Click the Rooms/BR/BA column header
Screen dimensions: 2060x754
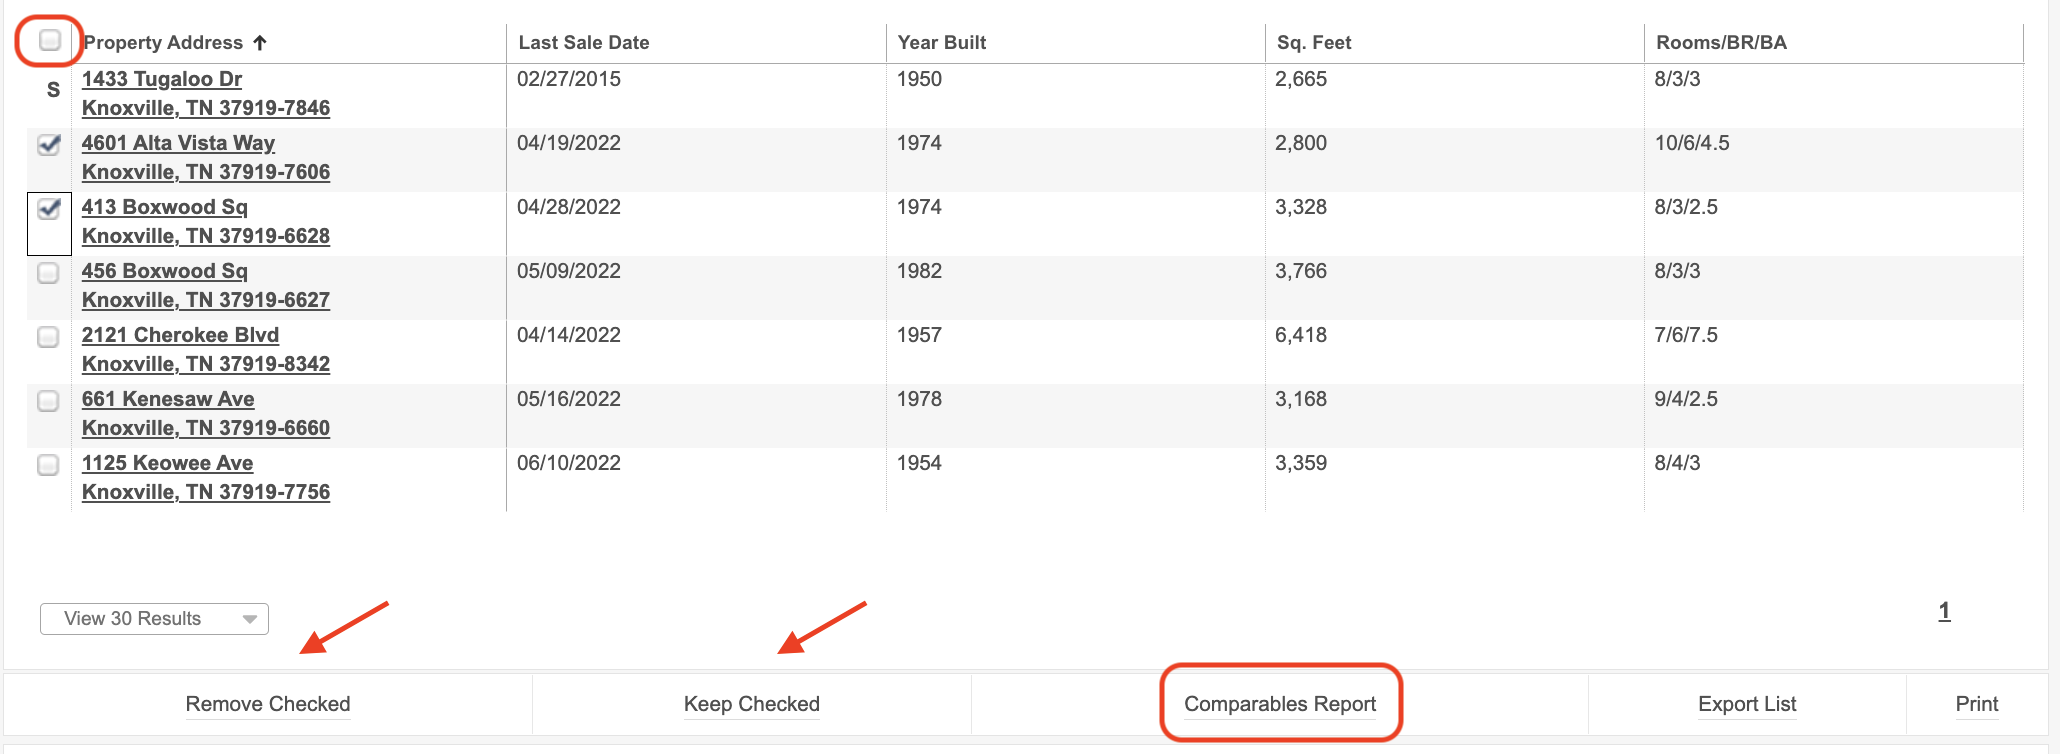[x=1721, y=43]
